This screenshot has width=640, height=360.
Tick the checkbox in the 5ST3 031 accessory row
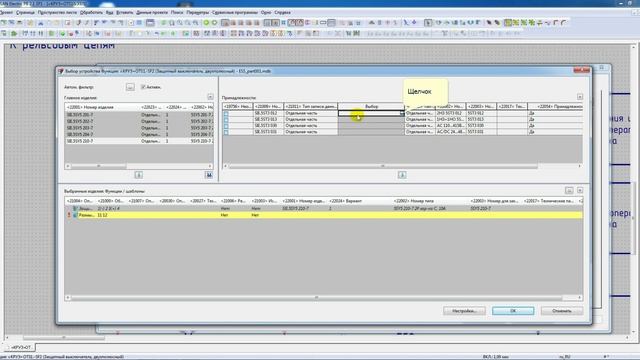(x=226, y=132)
